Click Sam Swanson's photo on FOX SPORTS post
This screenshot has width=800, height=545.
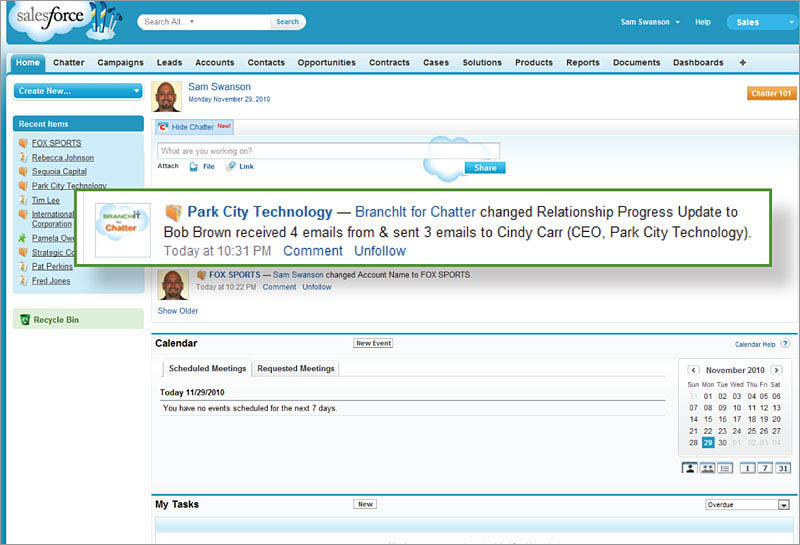pos(173,285)
